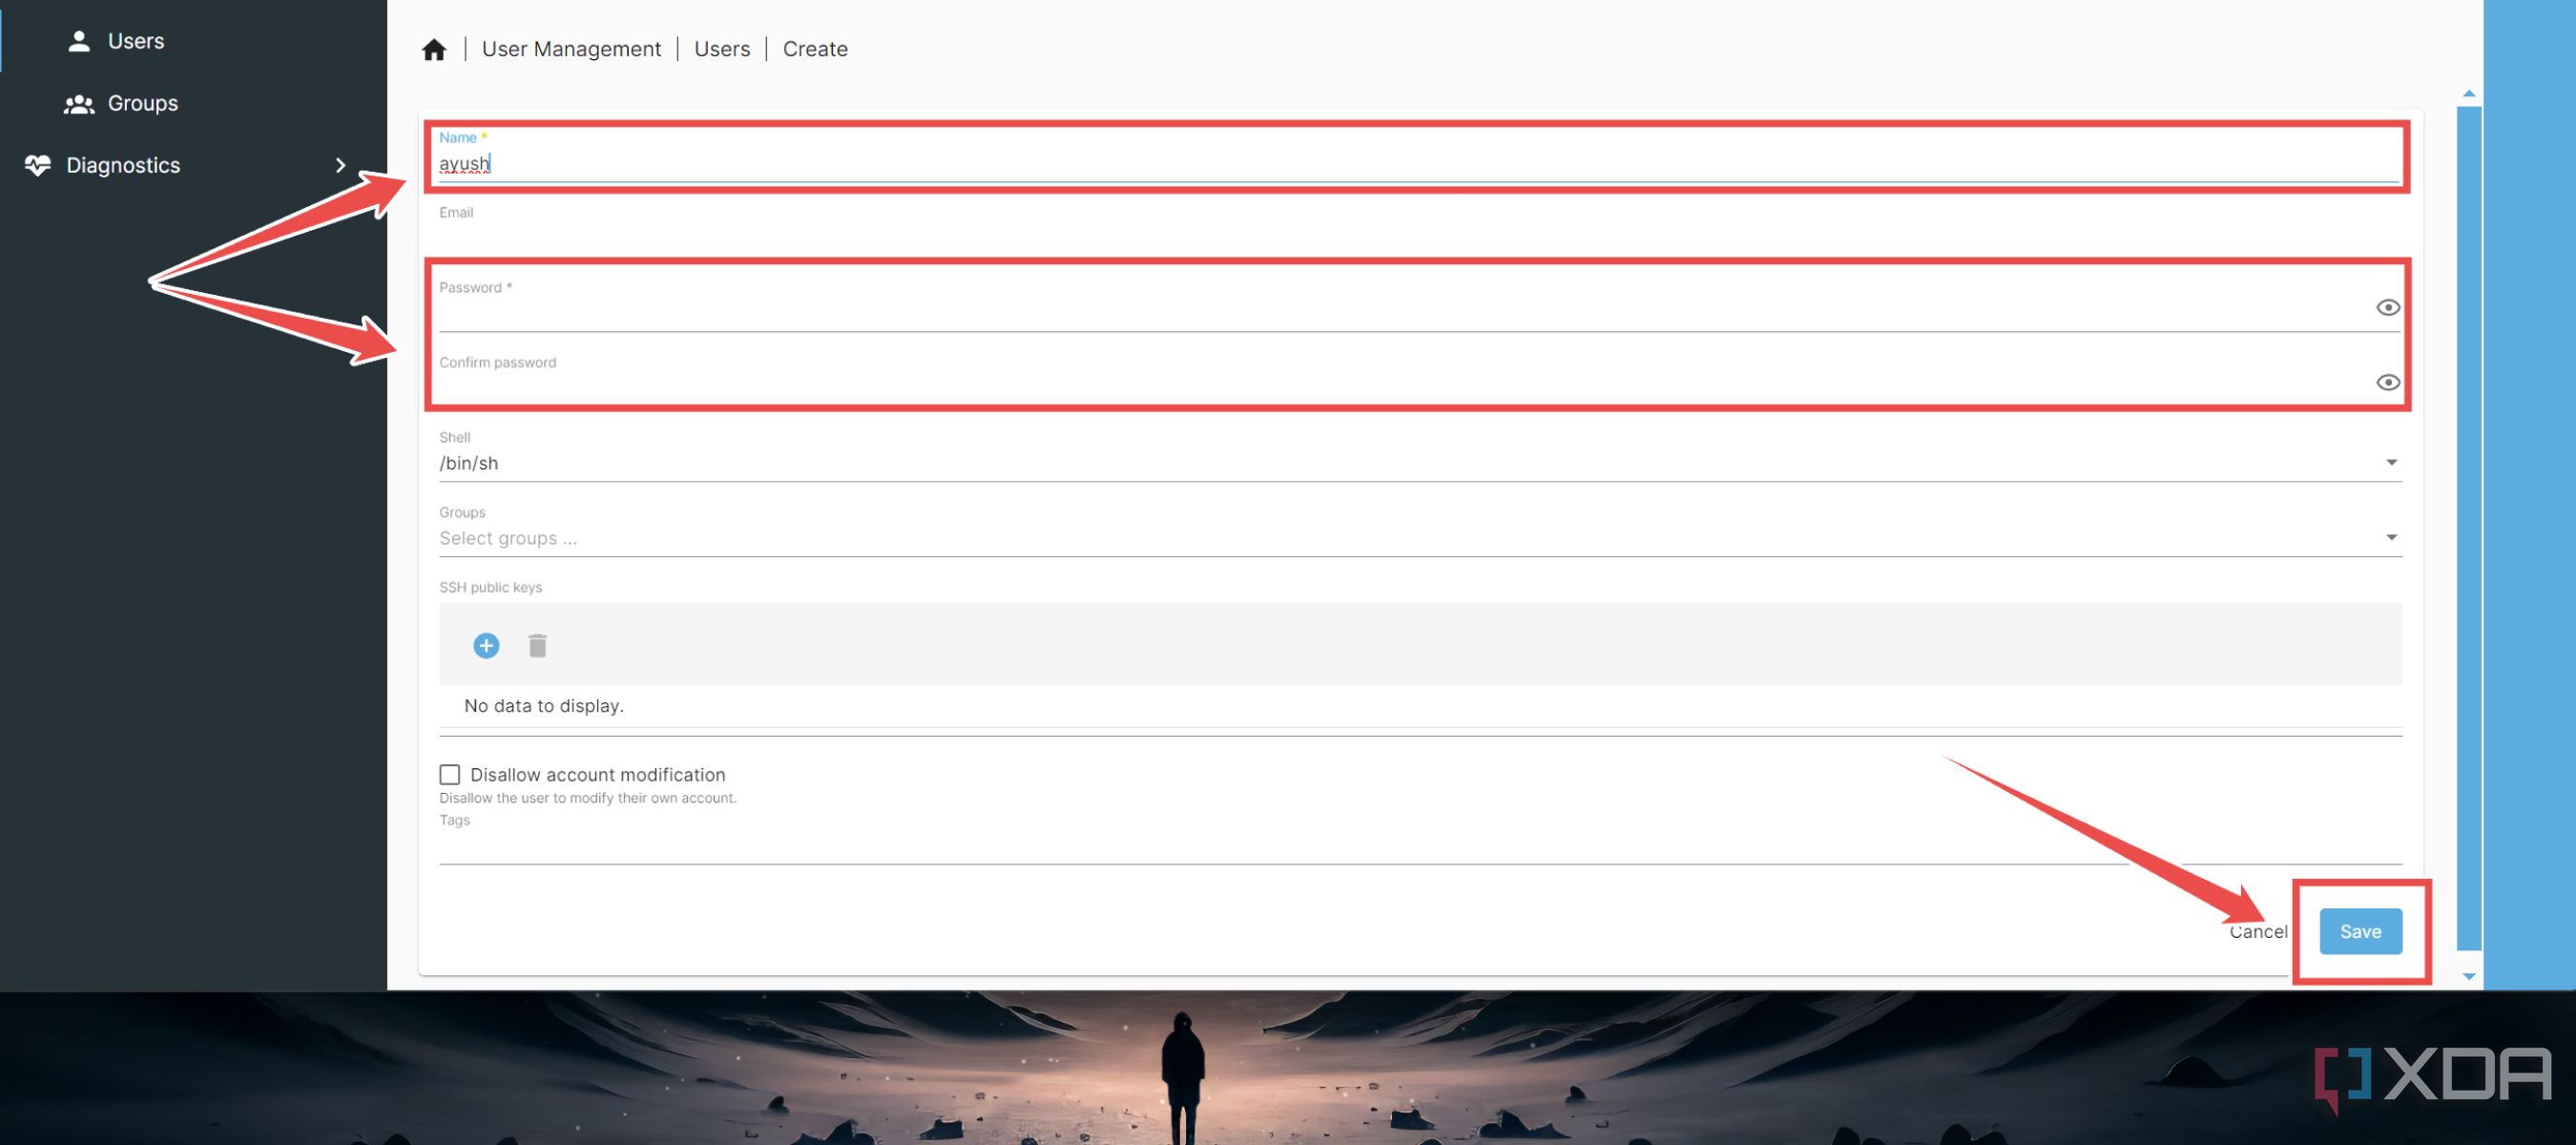This screenshot has width=2576, height=1145.
Task: Open the Groups sidebar item
Action: click(x=193, y=103)
